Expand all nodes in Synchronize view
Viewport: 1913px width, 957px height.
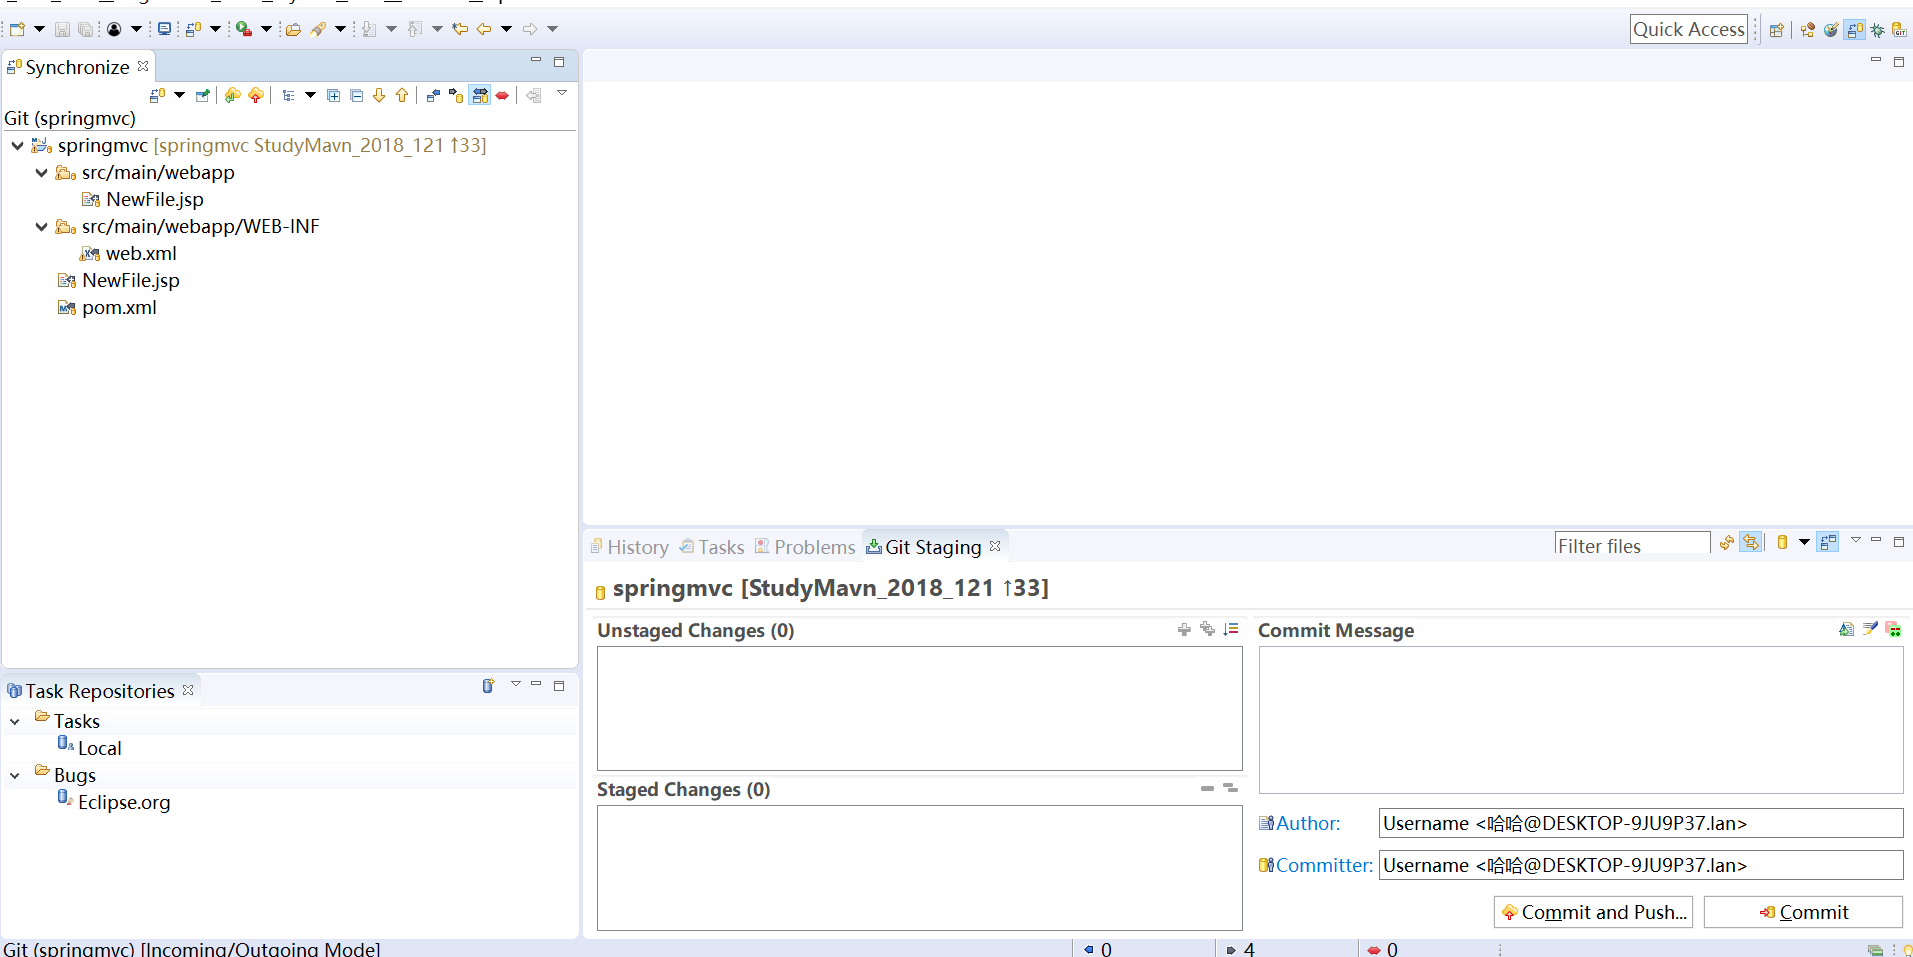333,95
